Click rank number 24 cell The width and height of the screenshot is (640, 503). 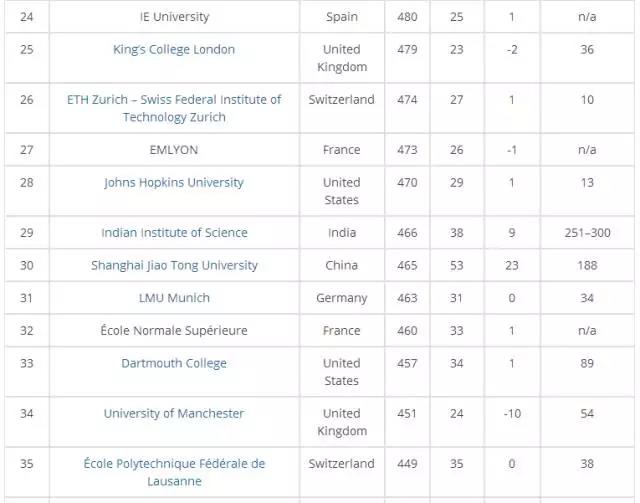[27, 17]
